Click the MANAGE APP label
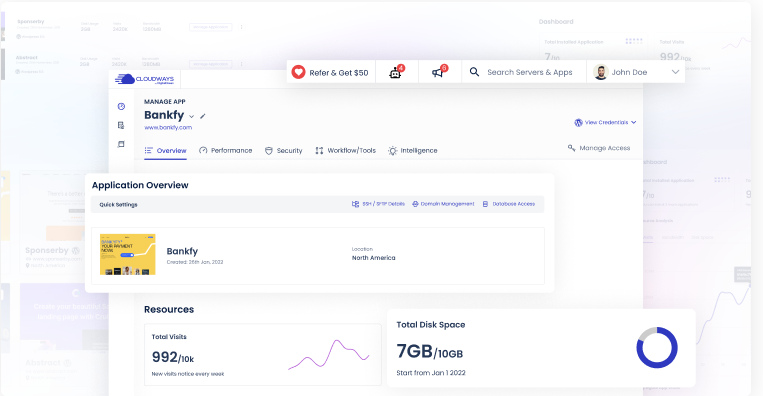The height and width of the screenshot is (396, 763). tap(164, 102)
